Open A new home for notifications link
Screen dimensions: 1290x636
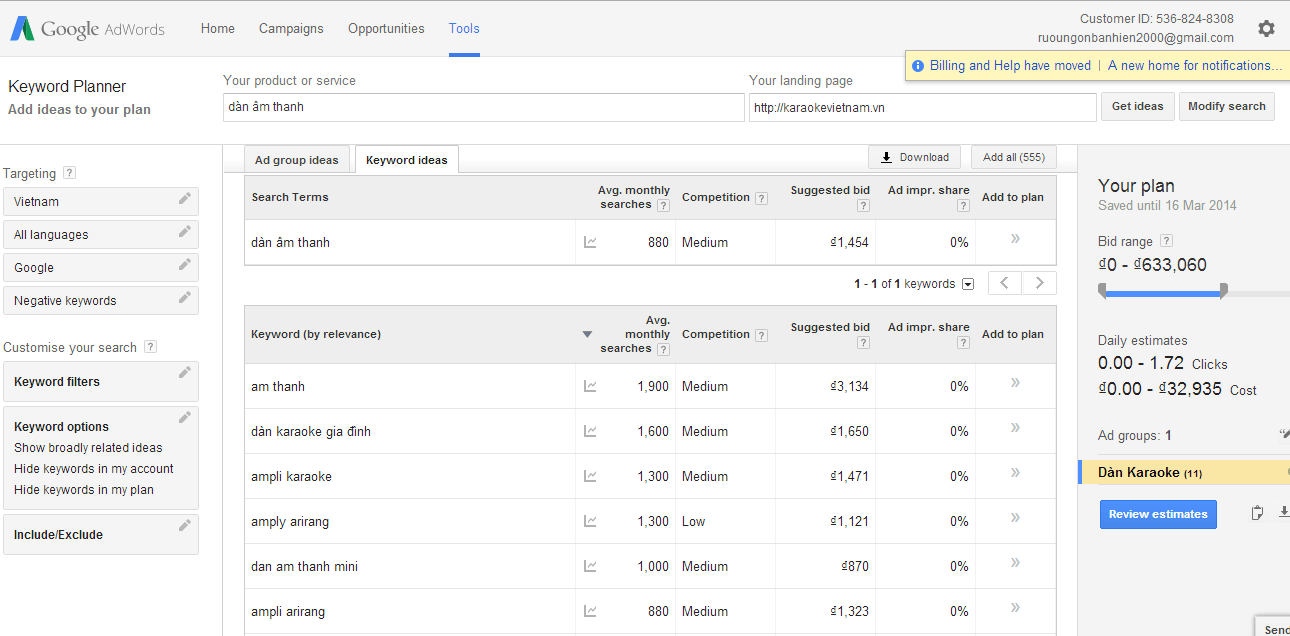point(1195,65)
